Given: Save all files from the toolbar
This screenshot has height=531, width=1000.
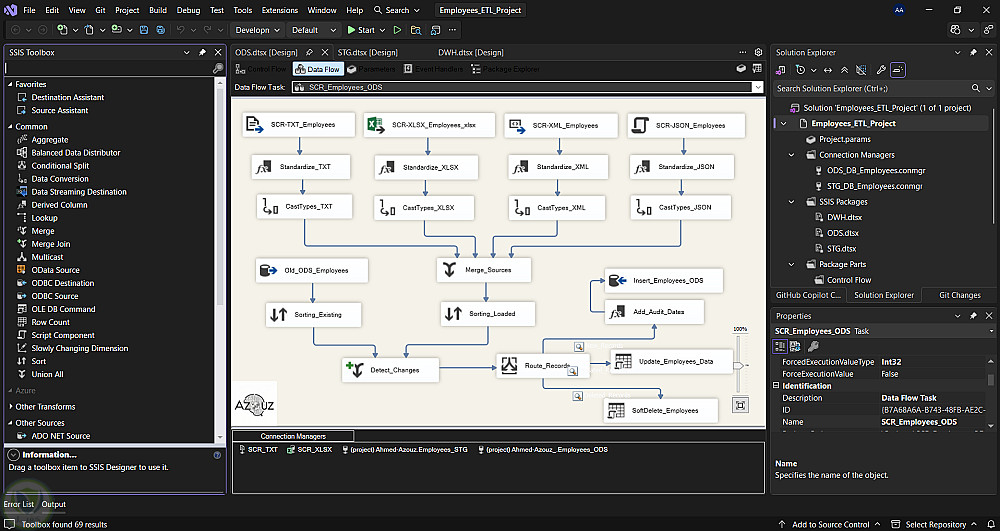Looking at the screenshot, I should [x=160, y=30].
